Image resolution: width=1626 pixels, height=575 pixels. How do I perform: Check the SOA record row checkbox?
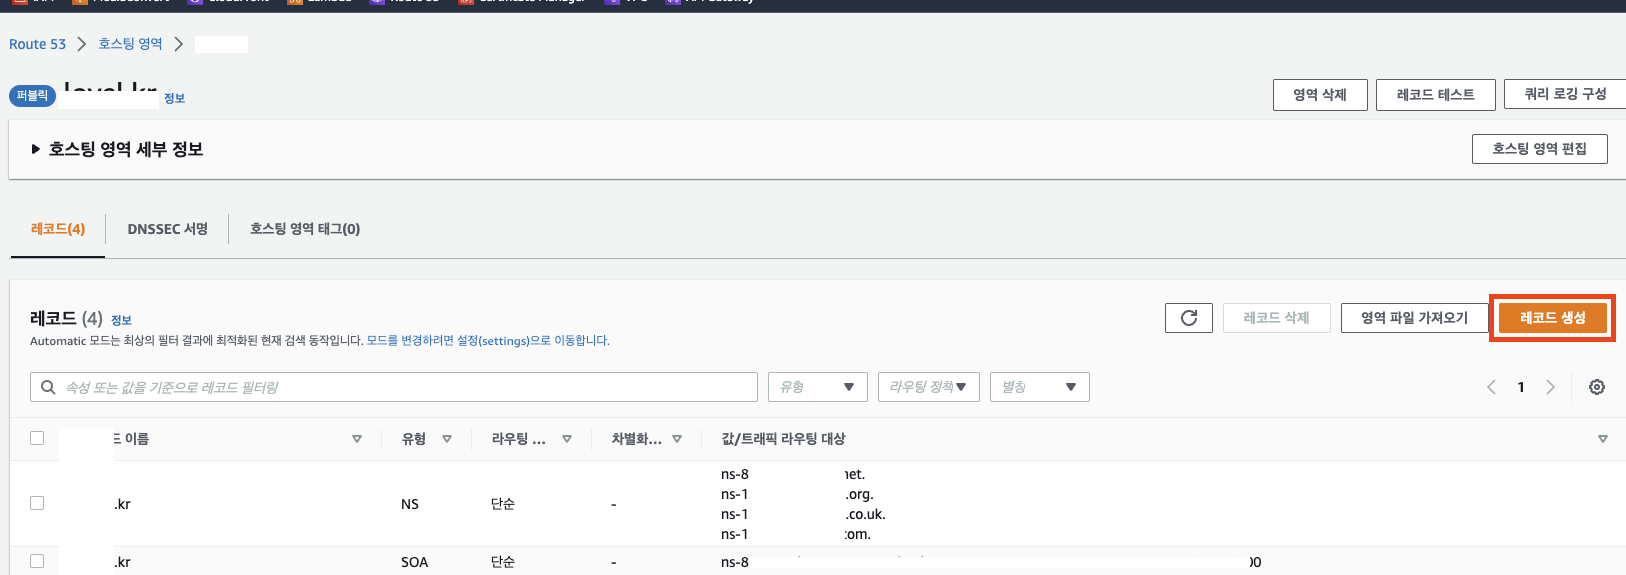pyautogui.click(x=37, y=561)
